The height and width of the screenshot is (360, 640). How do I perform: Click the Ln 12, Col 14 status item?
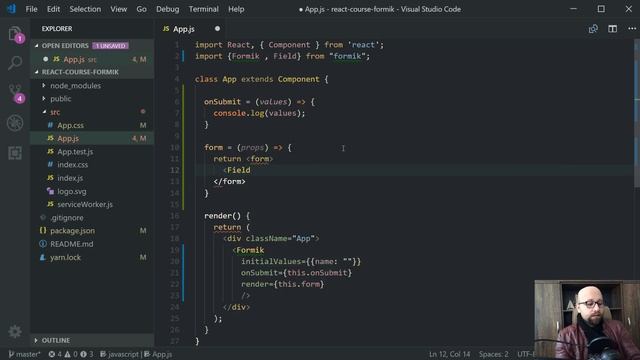pyautogui.click(x=449, y=354)
